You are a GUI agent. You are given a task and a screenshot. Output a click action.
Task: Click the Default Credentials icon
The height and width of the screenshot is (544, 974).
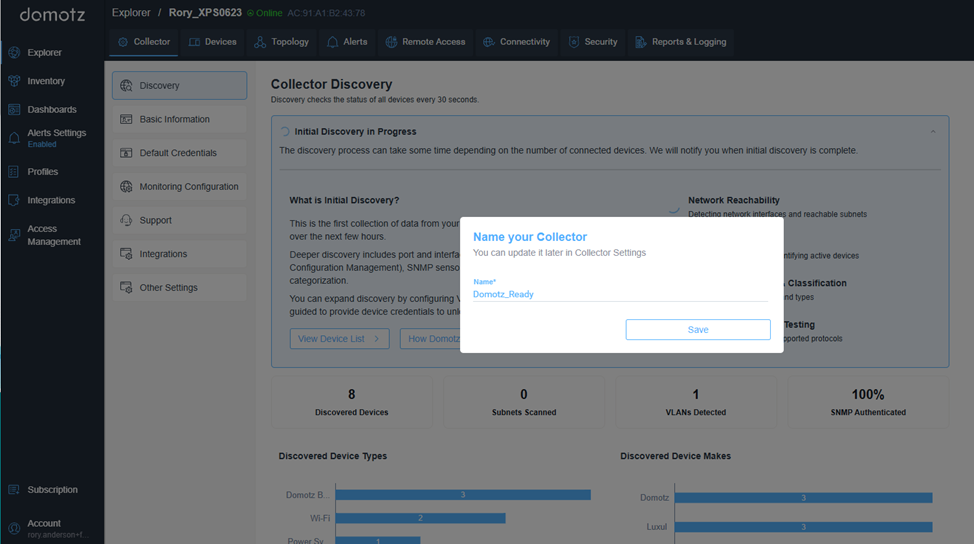(126, 153)
